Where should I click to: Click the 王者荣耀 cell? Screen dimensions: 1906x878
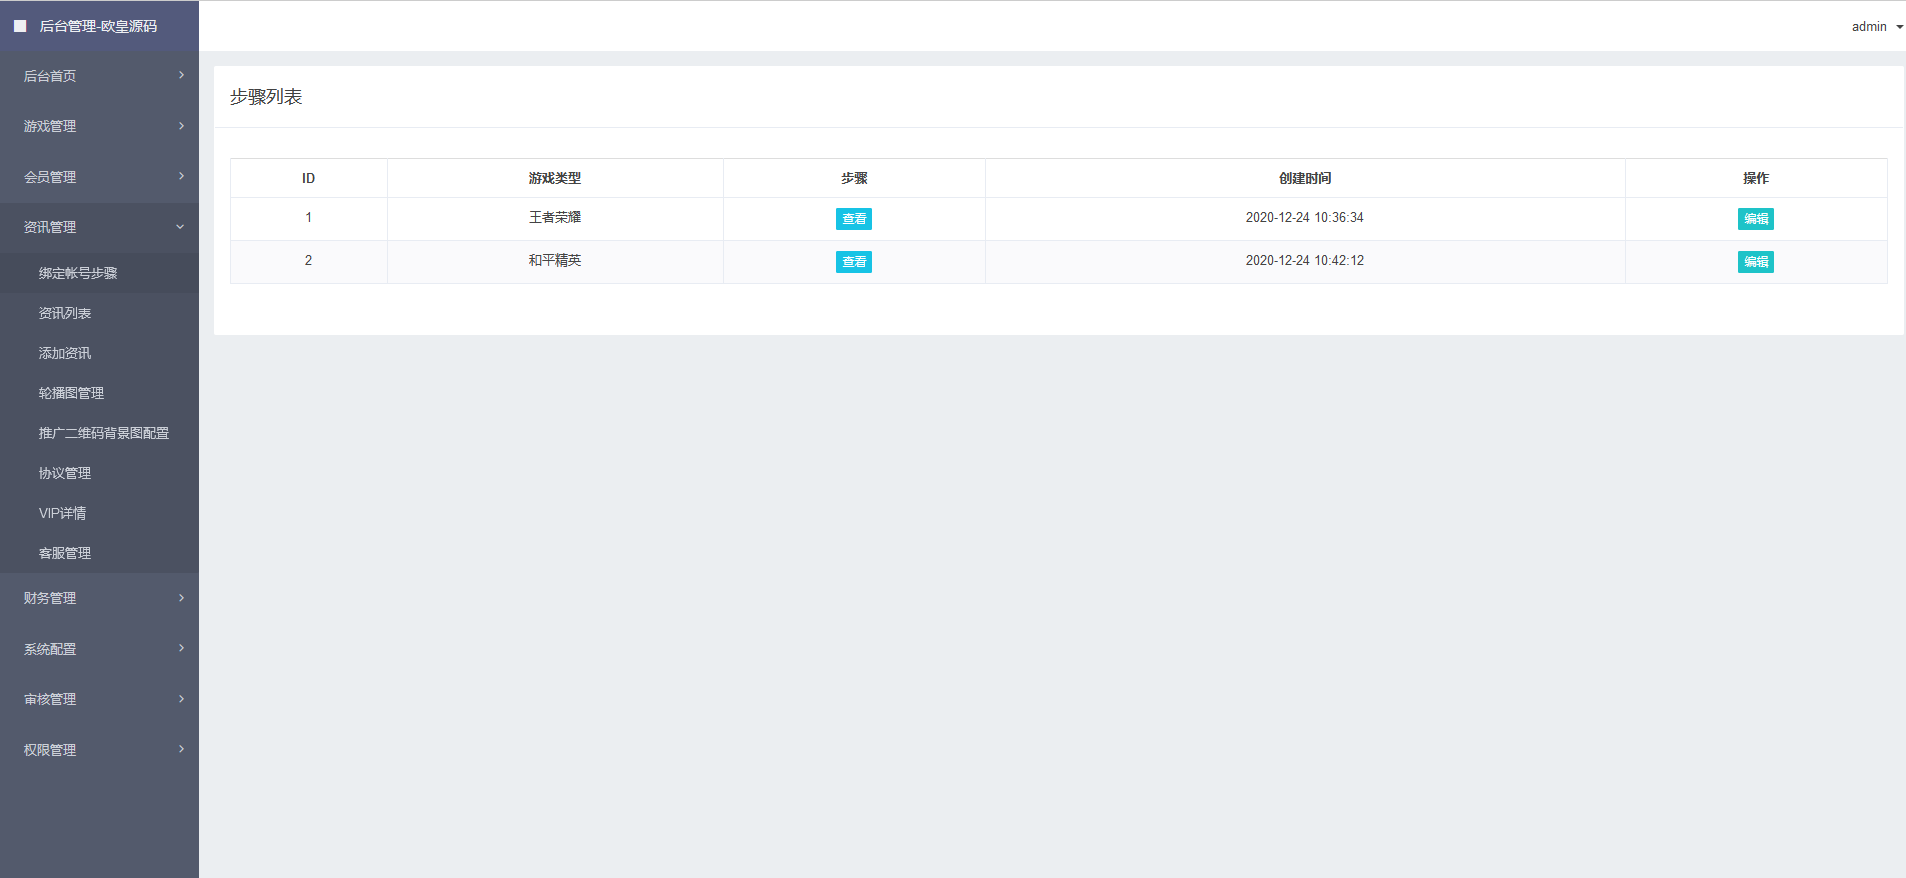coord(555,217)
